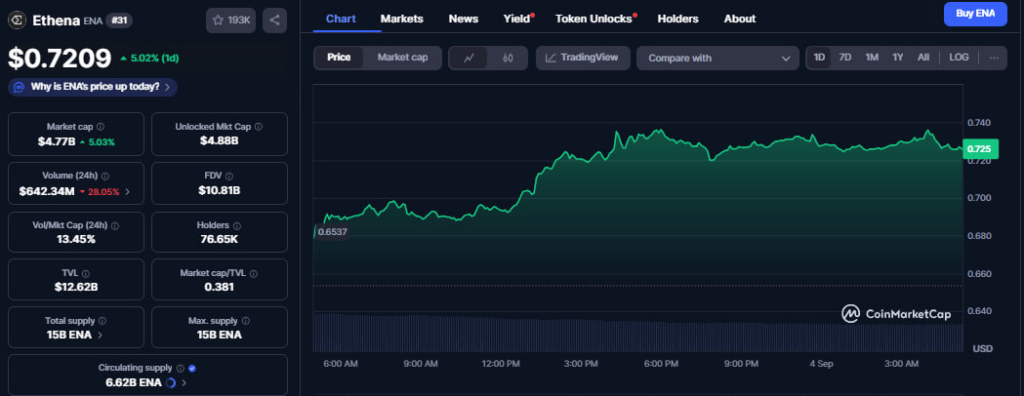Switch to the candlestick chart icon

click(508, 58)
